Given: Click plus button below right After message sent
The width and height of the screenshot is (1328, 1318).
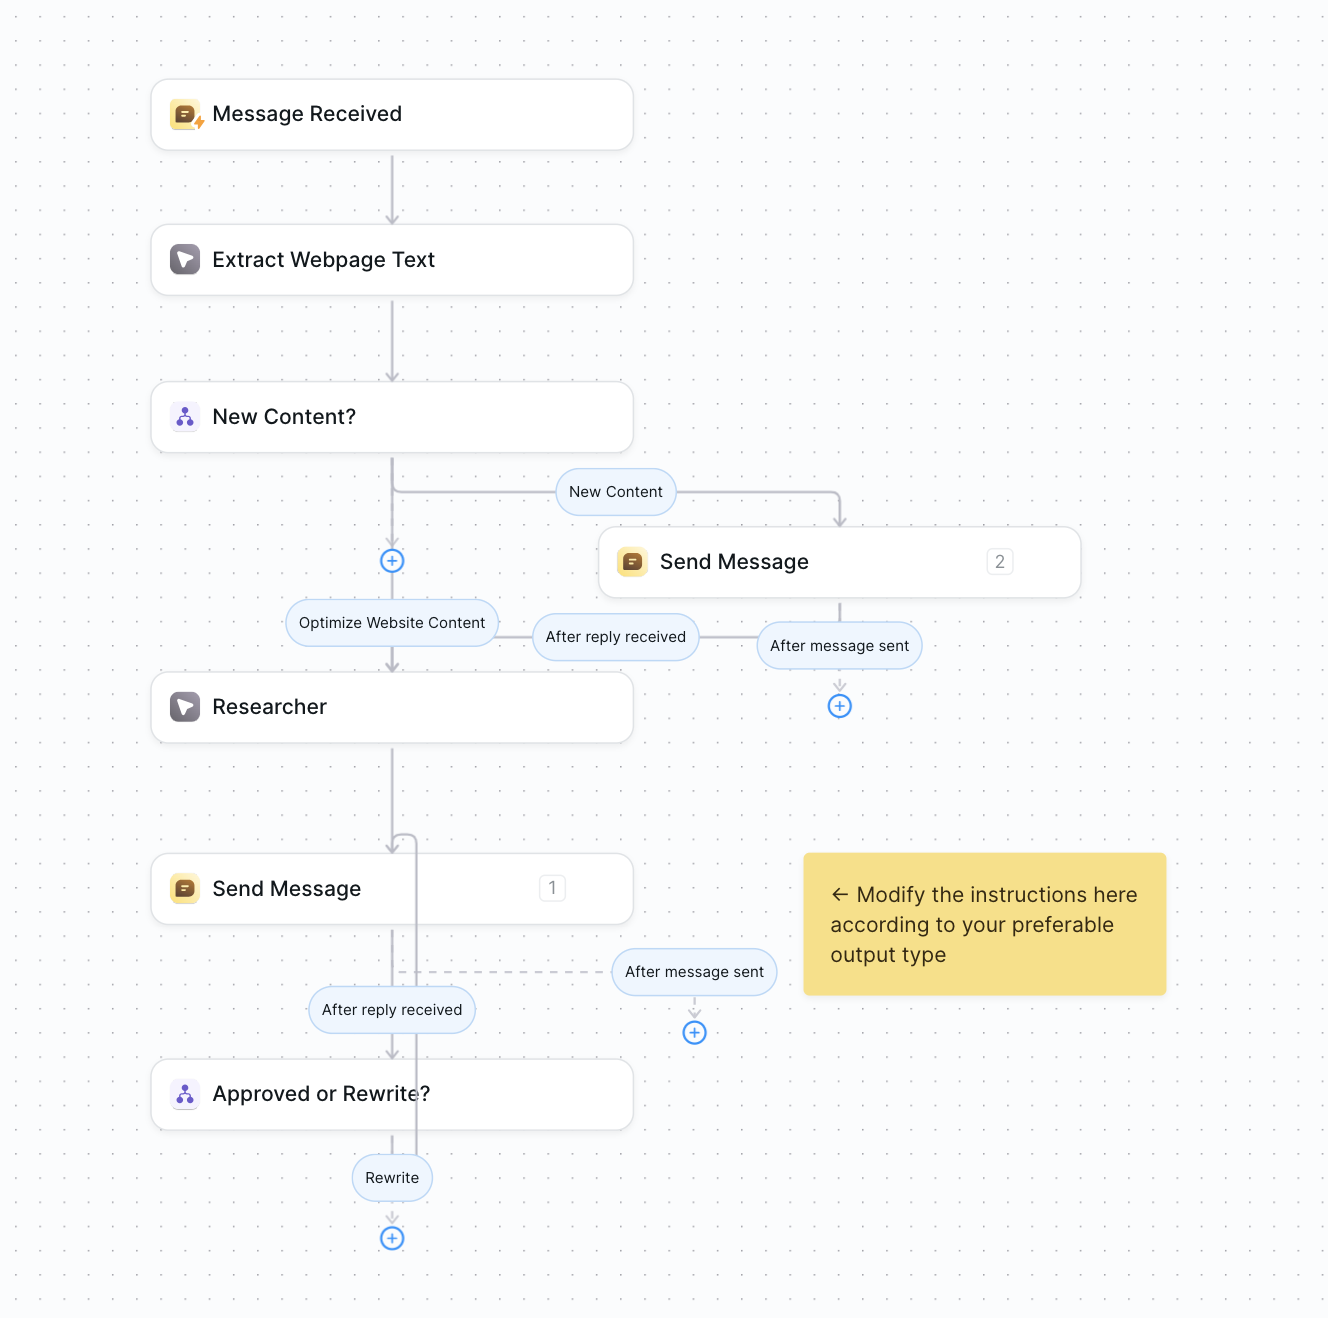Looking at the screenshot, I should (x=839, y=705).
